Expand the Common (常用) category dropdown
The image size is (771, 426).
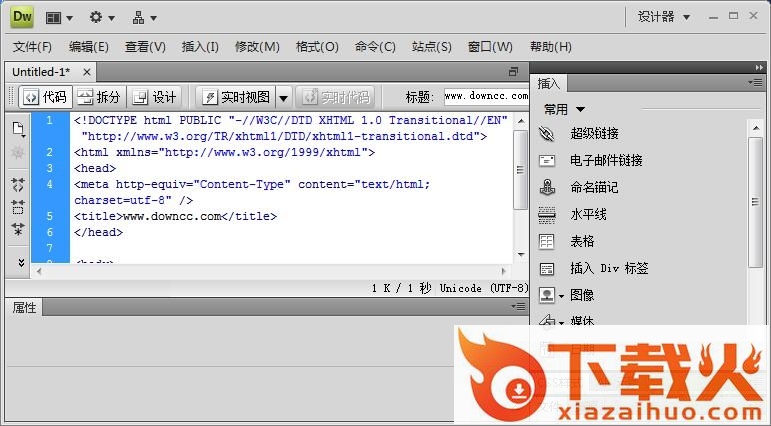point(565,109)
